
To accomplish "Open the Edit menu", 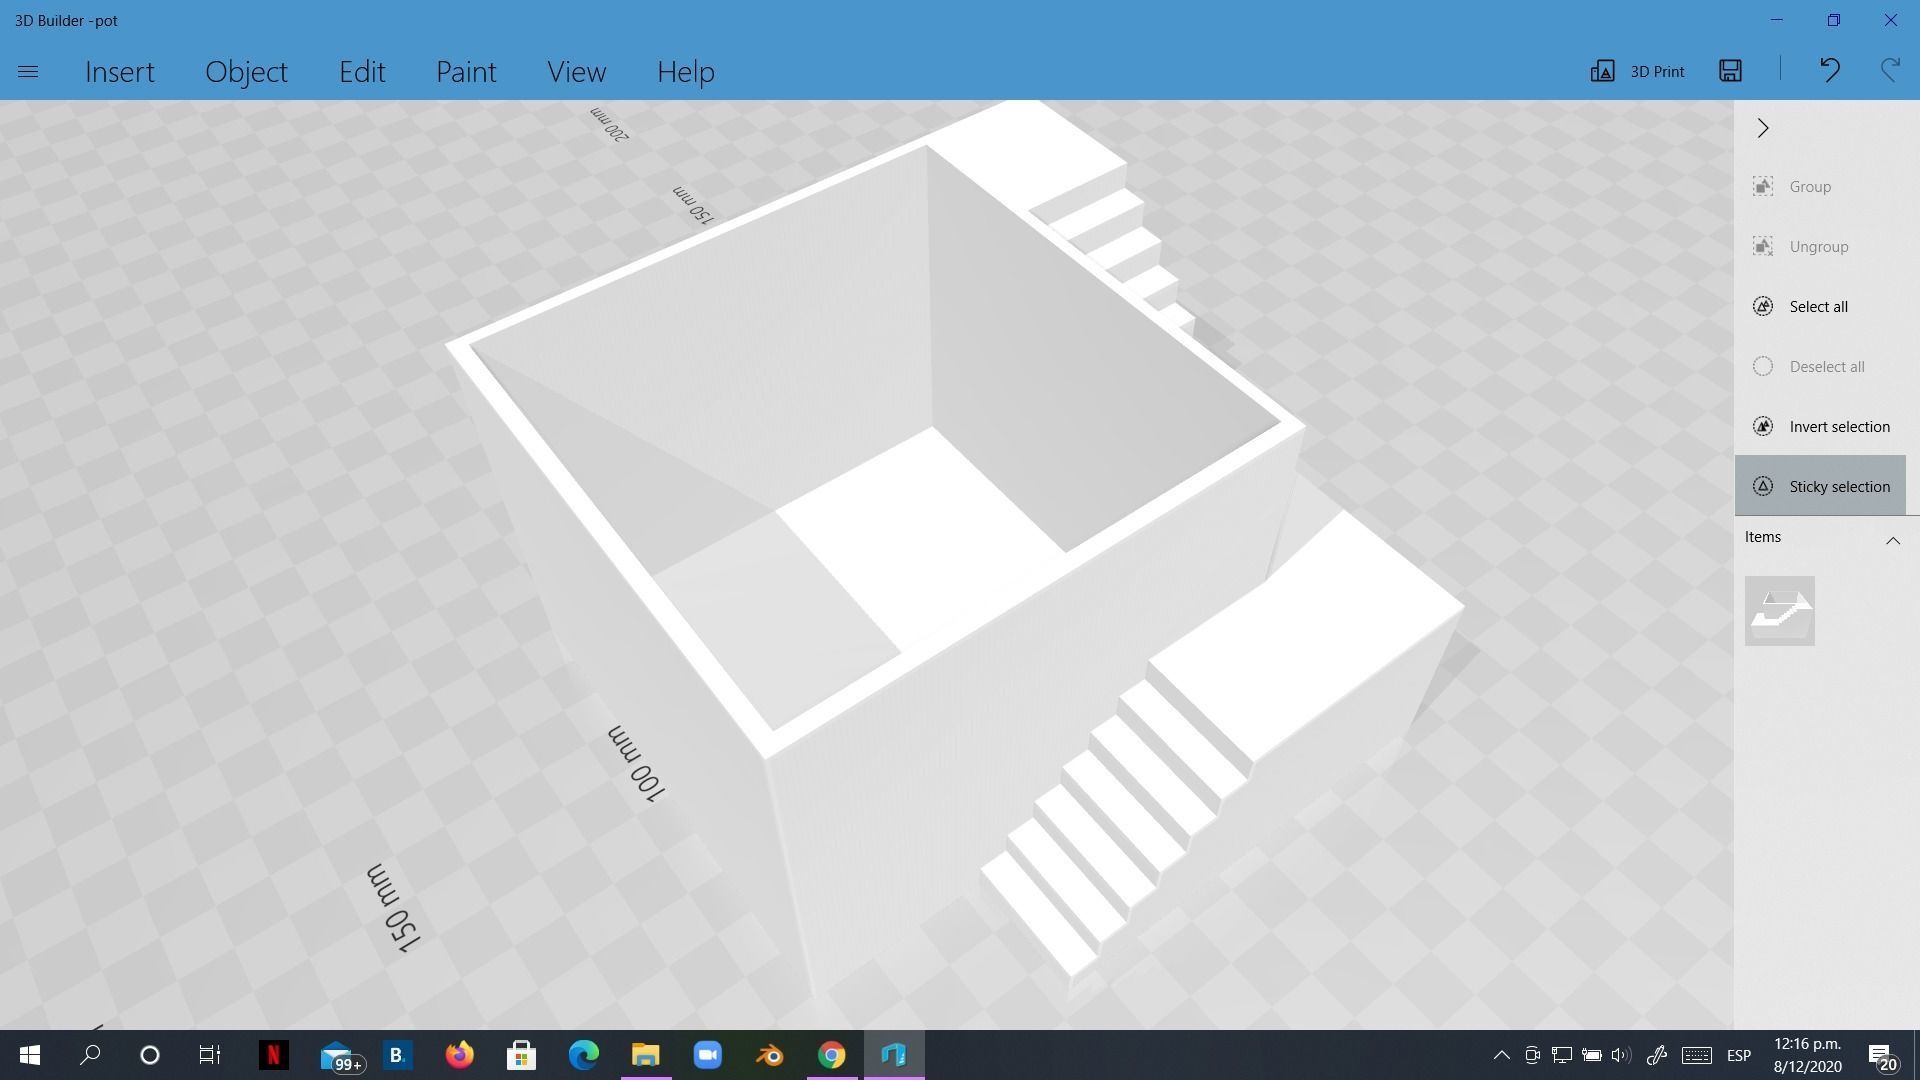I will coord(362,72).
